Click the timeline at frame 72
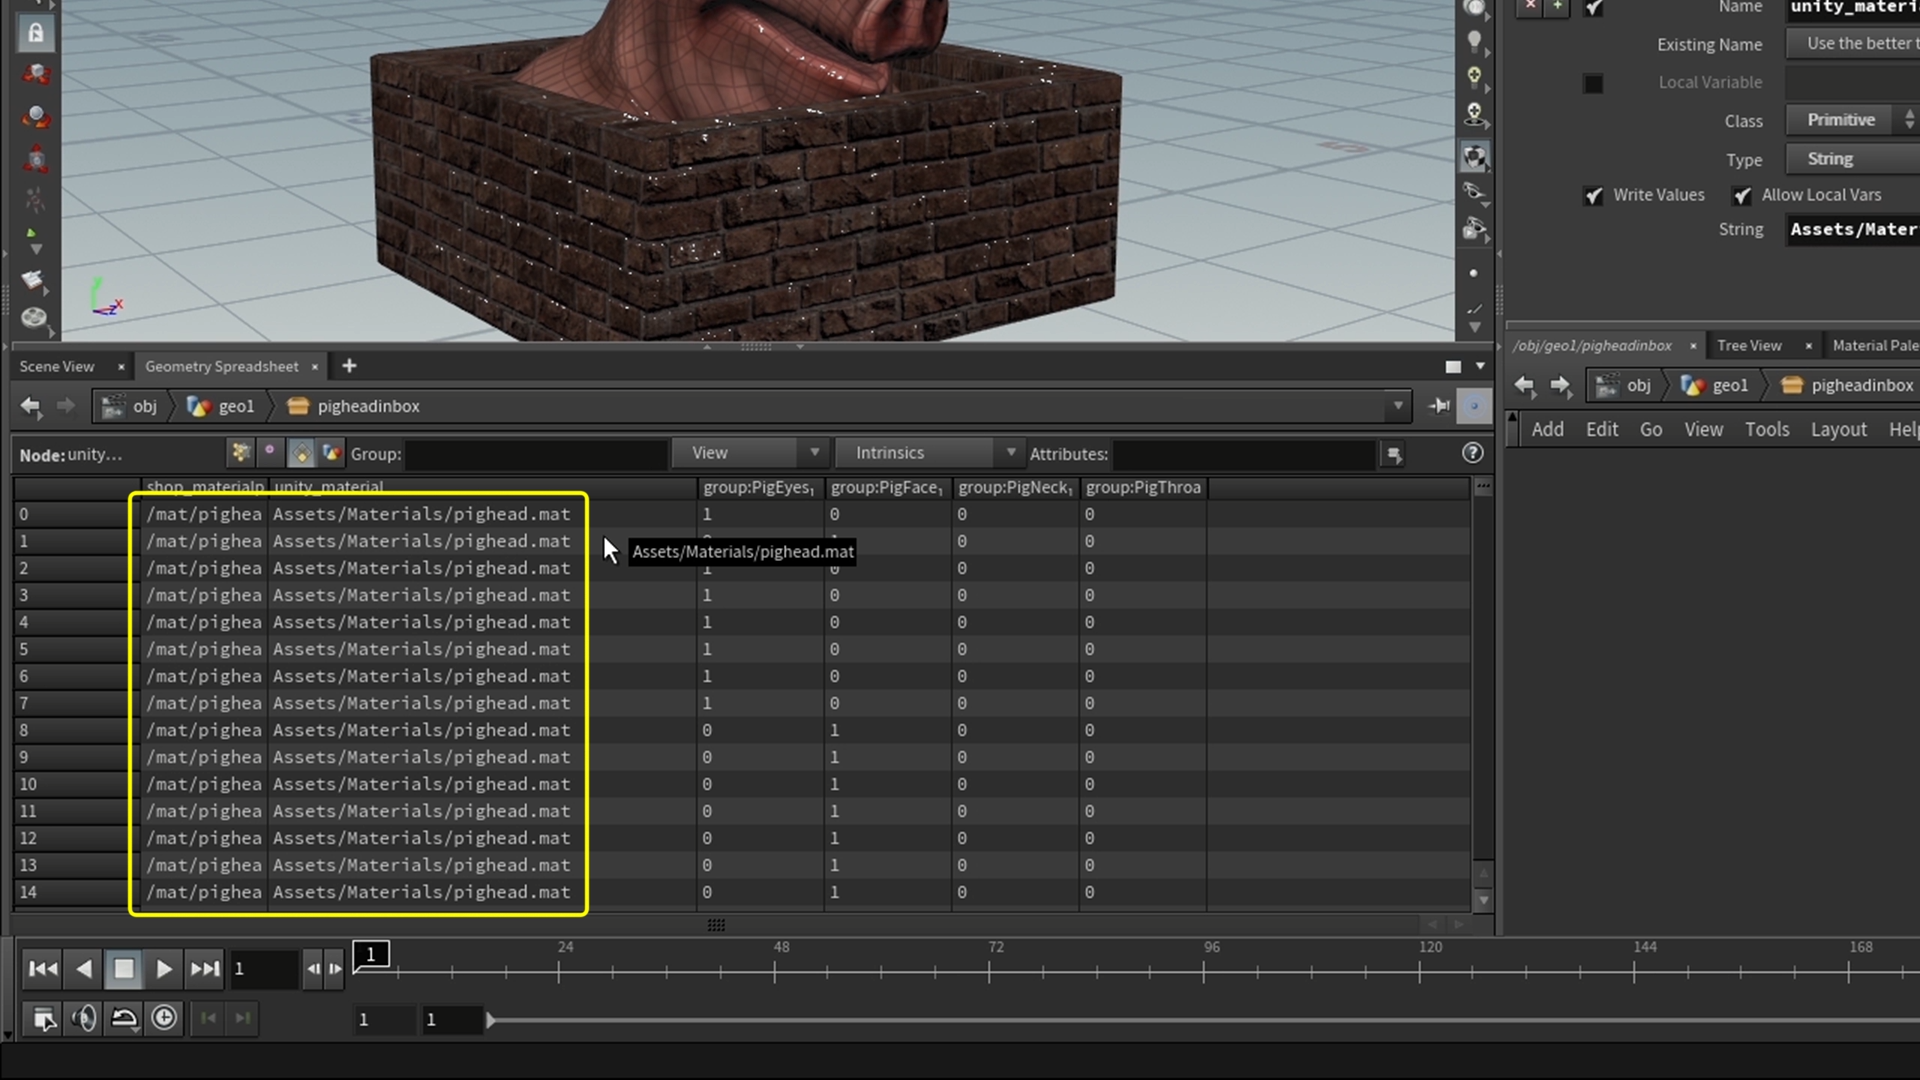This screenshot has height=1080, width=1920. coord(989,970)
